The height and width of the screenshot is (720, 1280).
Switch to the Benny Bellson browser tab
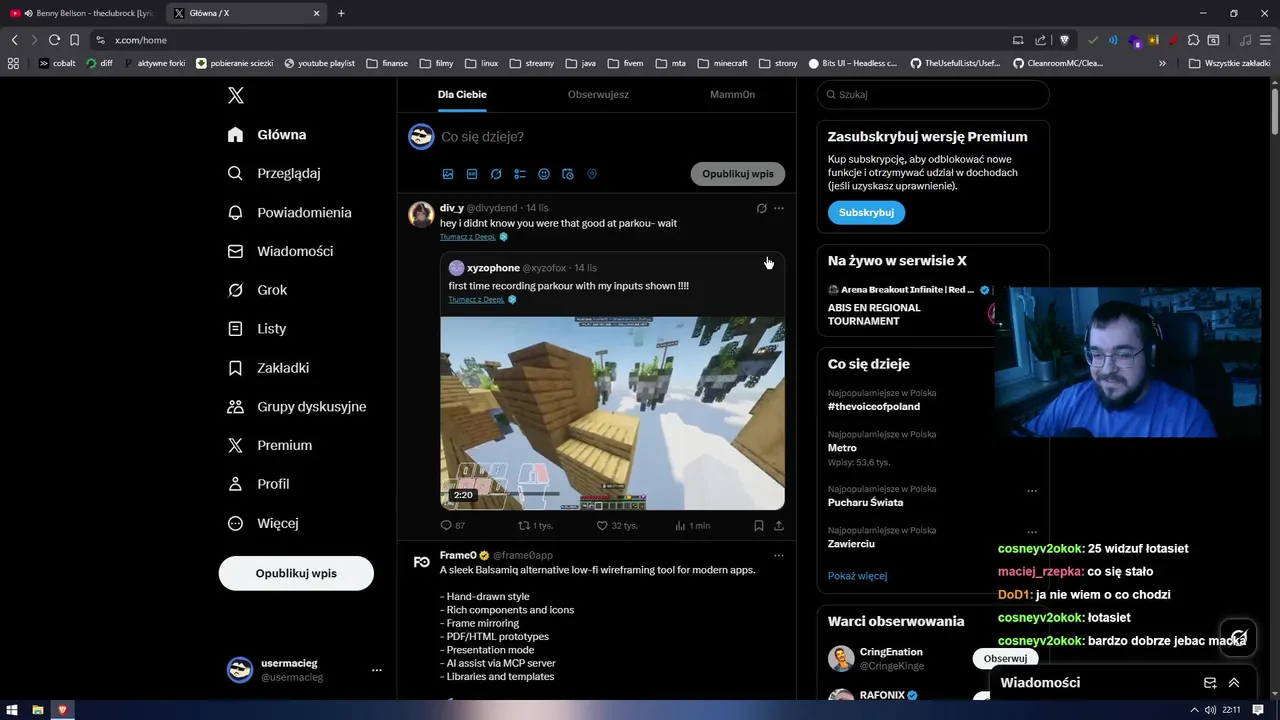(x=83, y=13)
